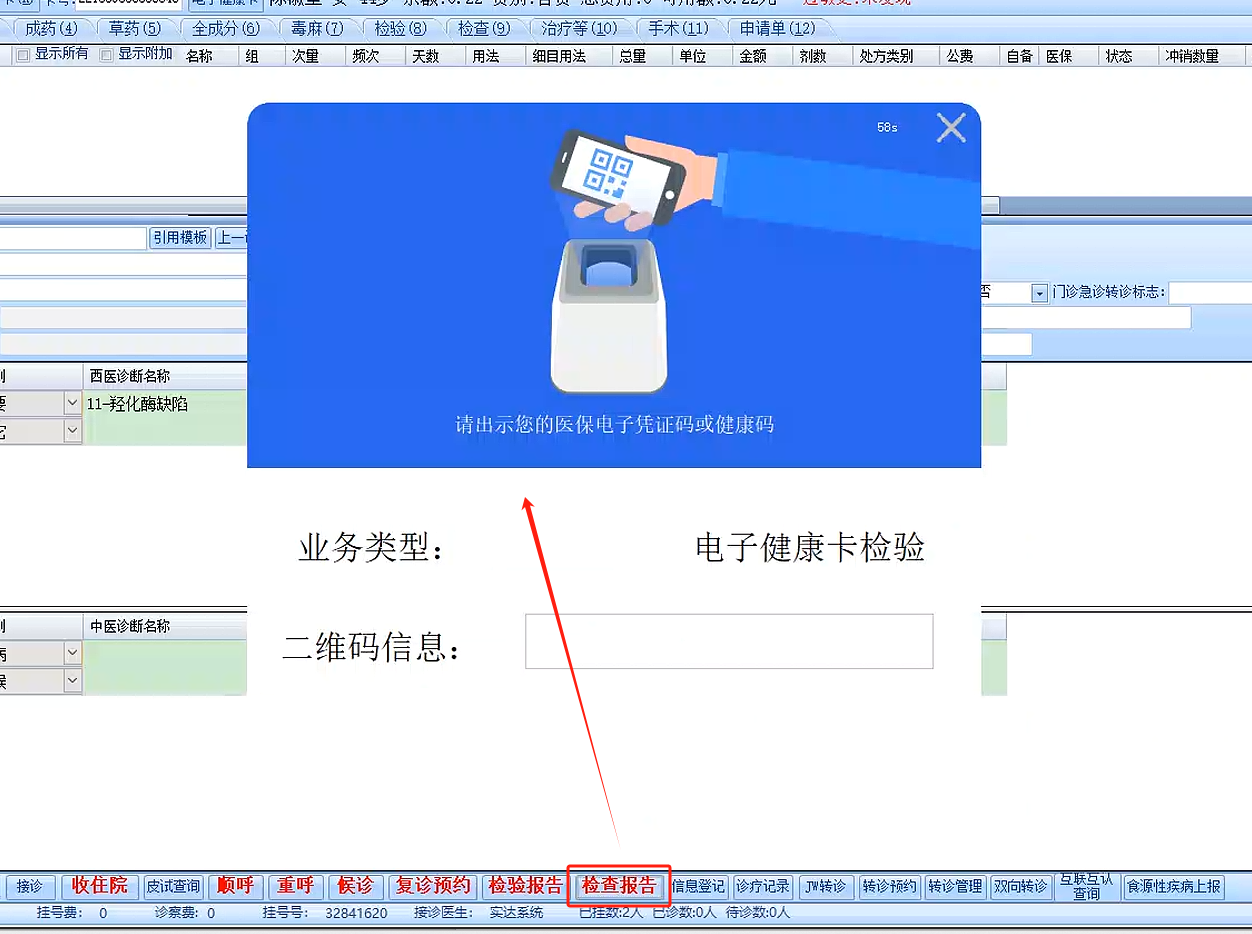Click the 引用模板 button
1252x934 pixels.
coord(180,238)
